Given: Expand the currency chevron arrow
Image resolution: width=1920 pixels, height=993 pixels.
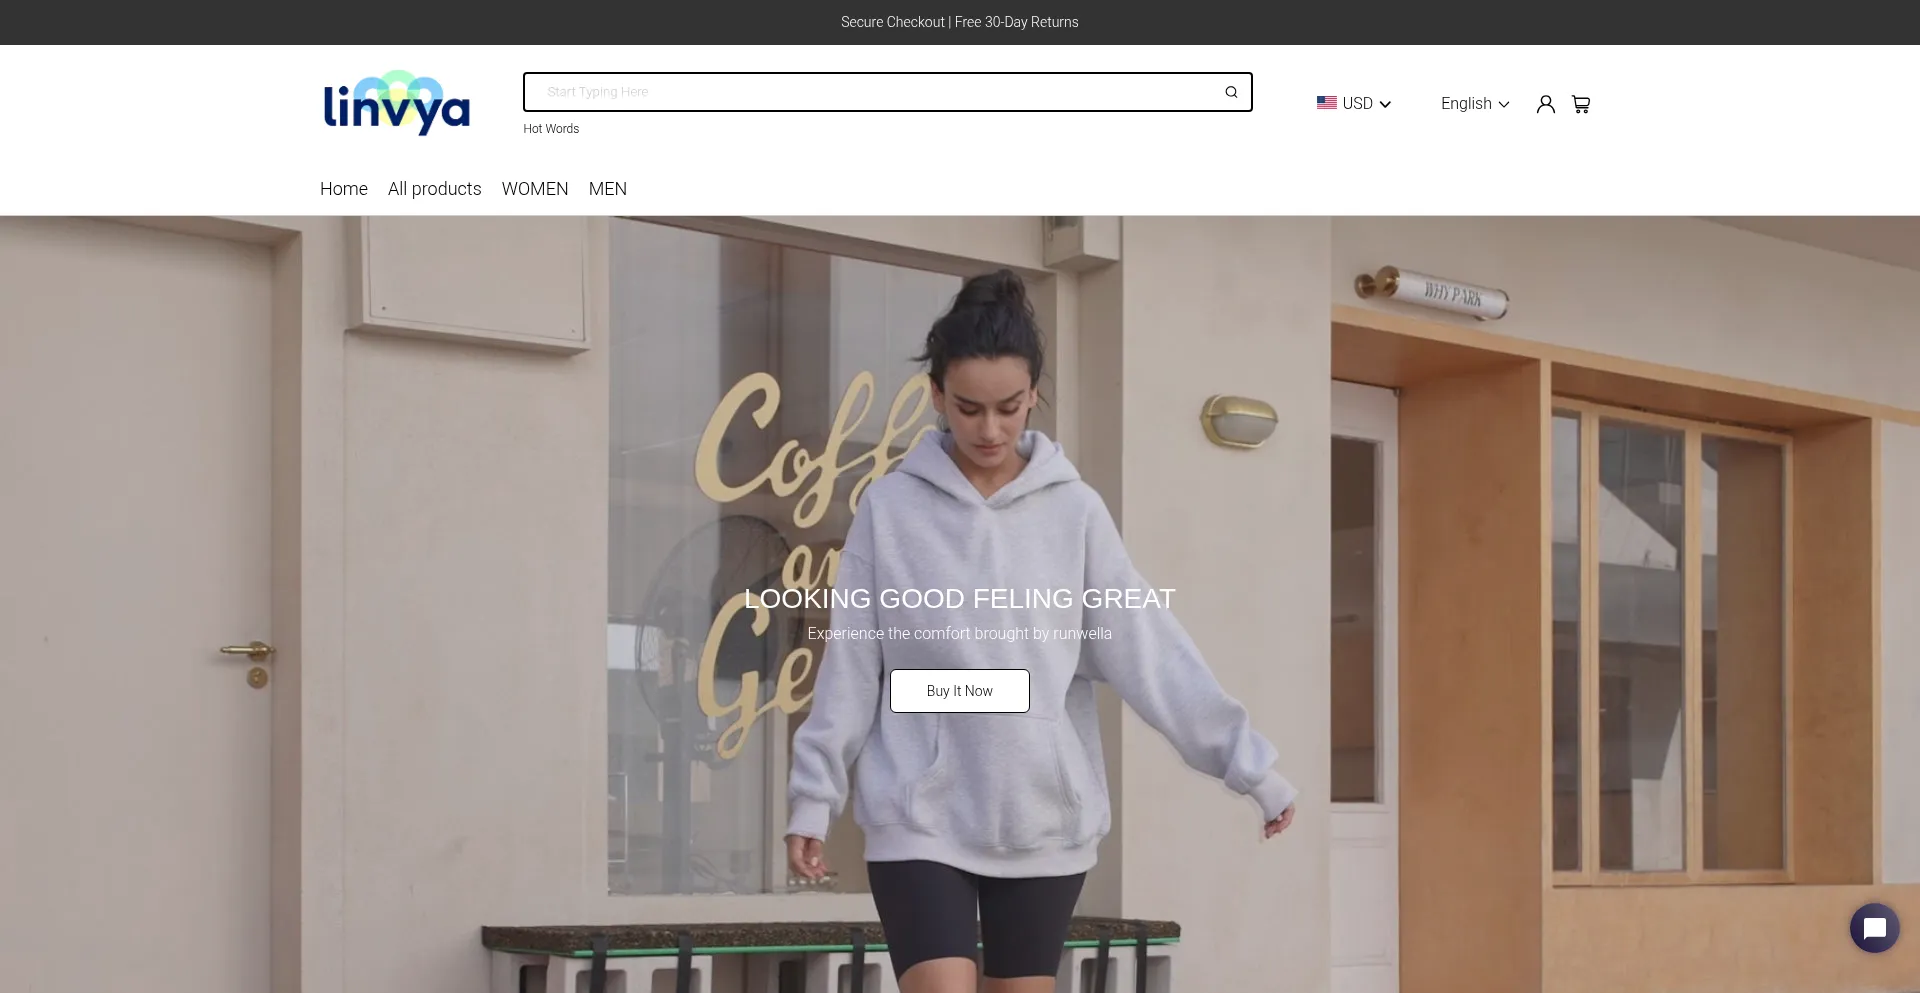Looking at the screenshot, I should (1386, 104).
